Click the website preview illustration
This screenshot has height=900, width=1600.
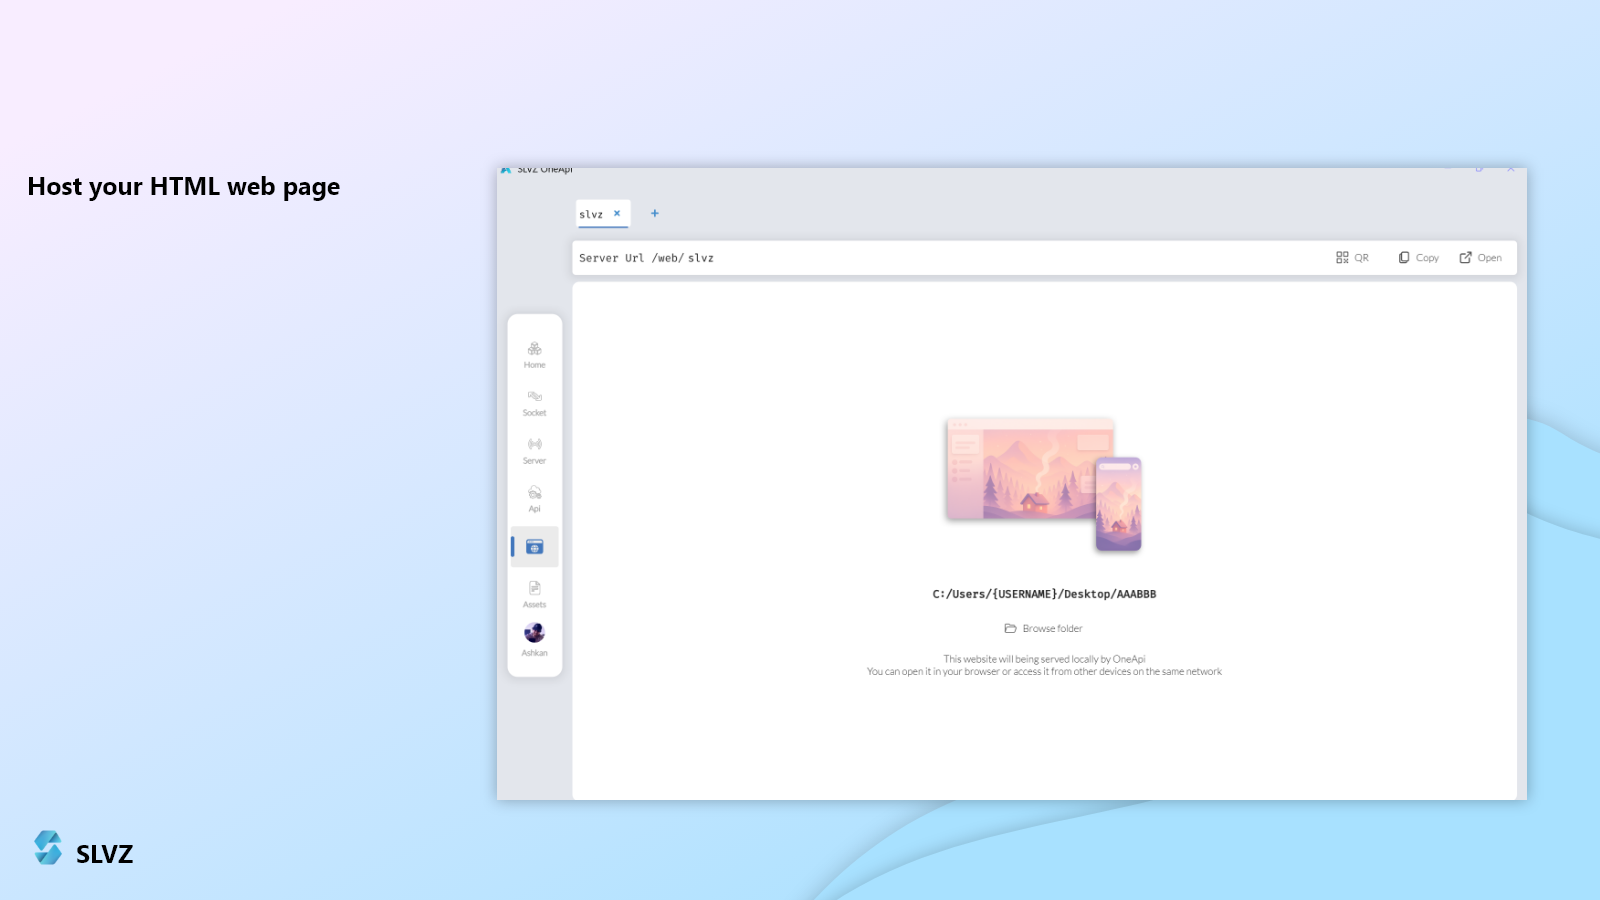pyautogui.click(x=1044, y=484)
